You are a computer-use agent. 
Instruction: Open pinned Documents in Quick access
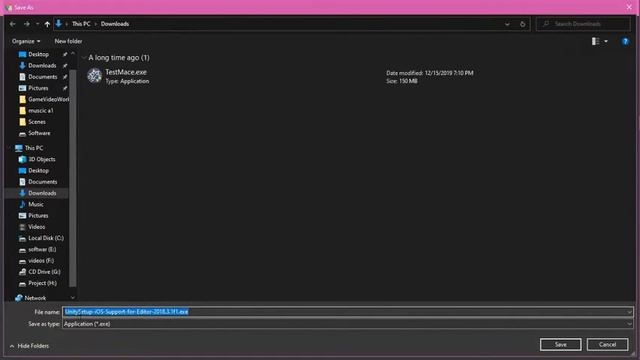(42, 77)
